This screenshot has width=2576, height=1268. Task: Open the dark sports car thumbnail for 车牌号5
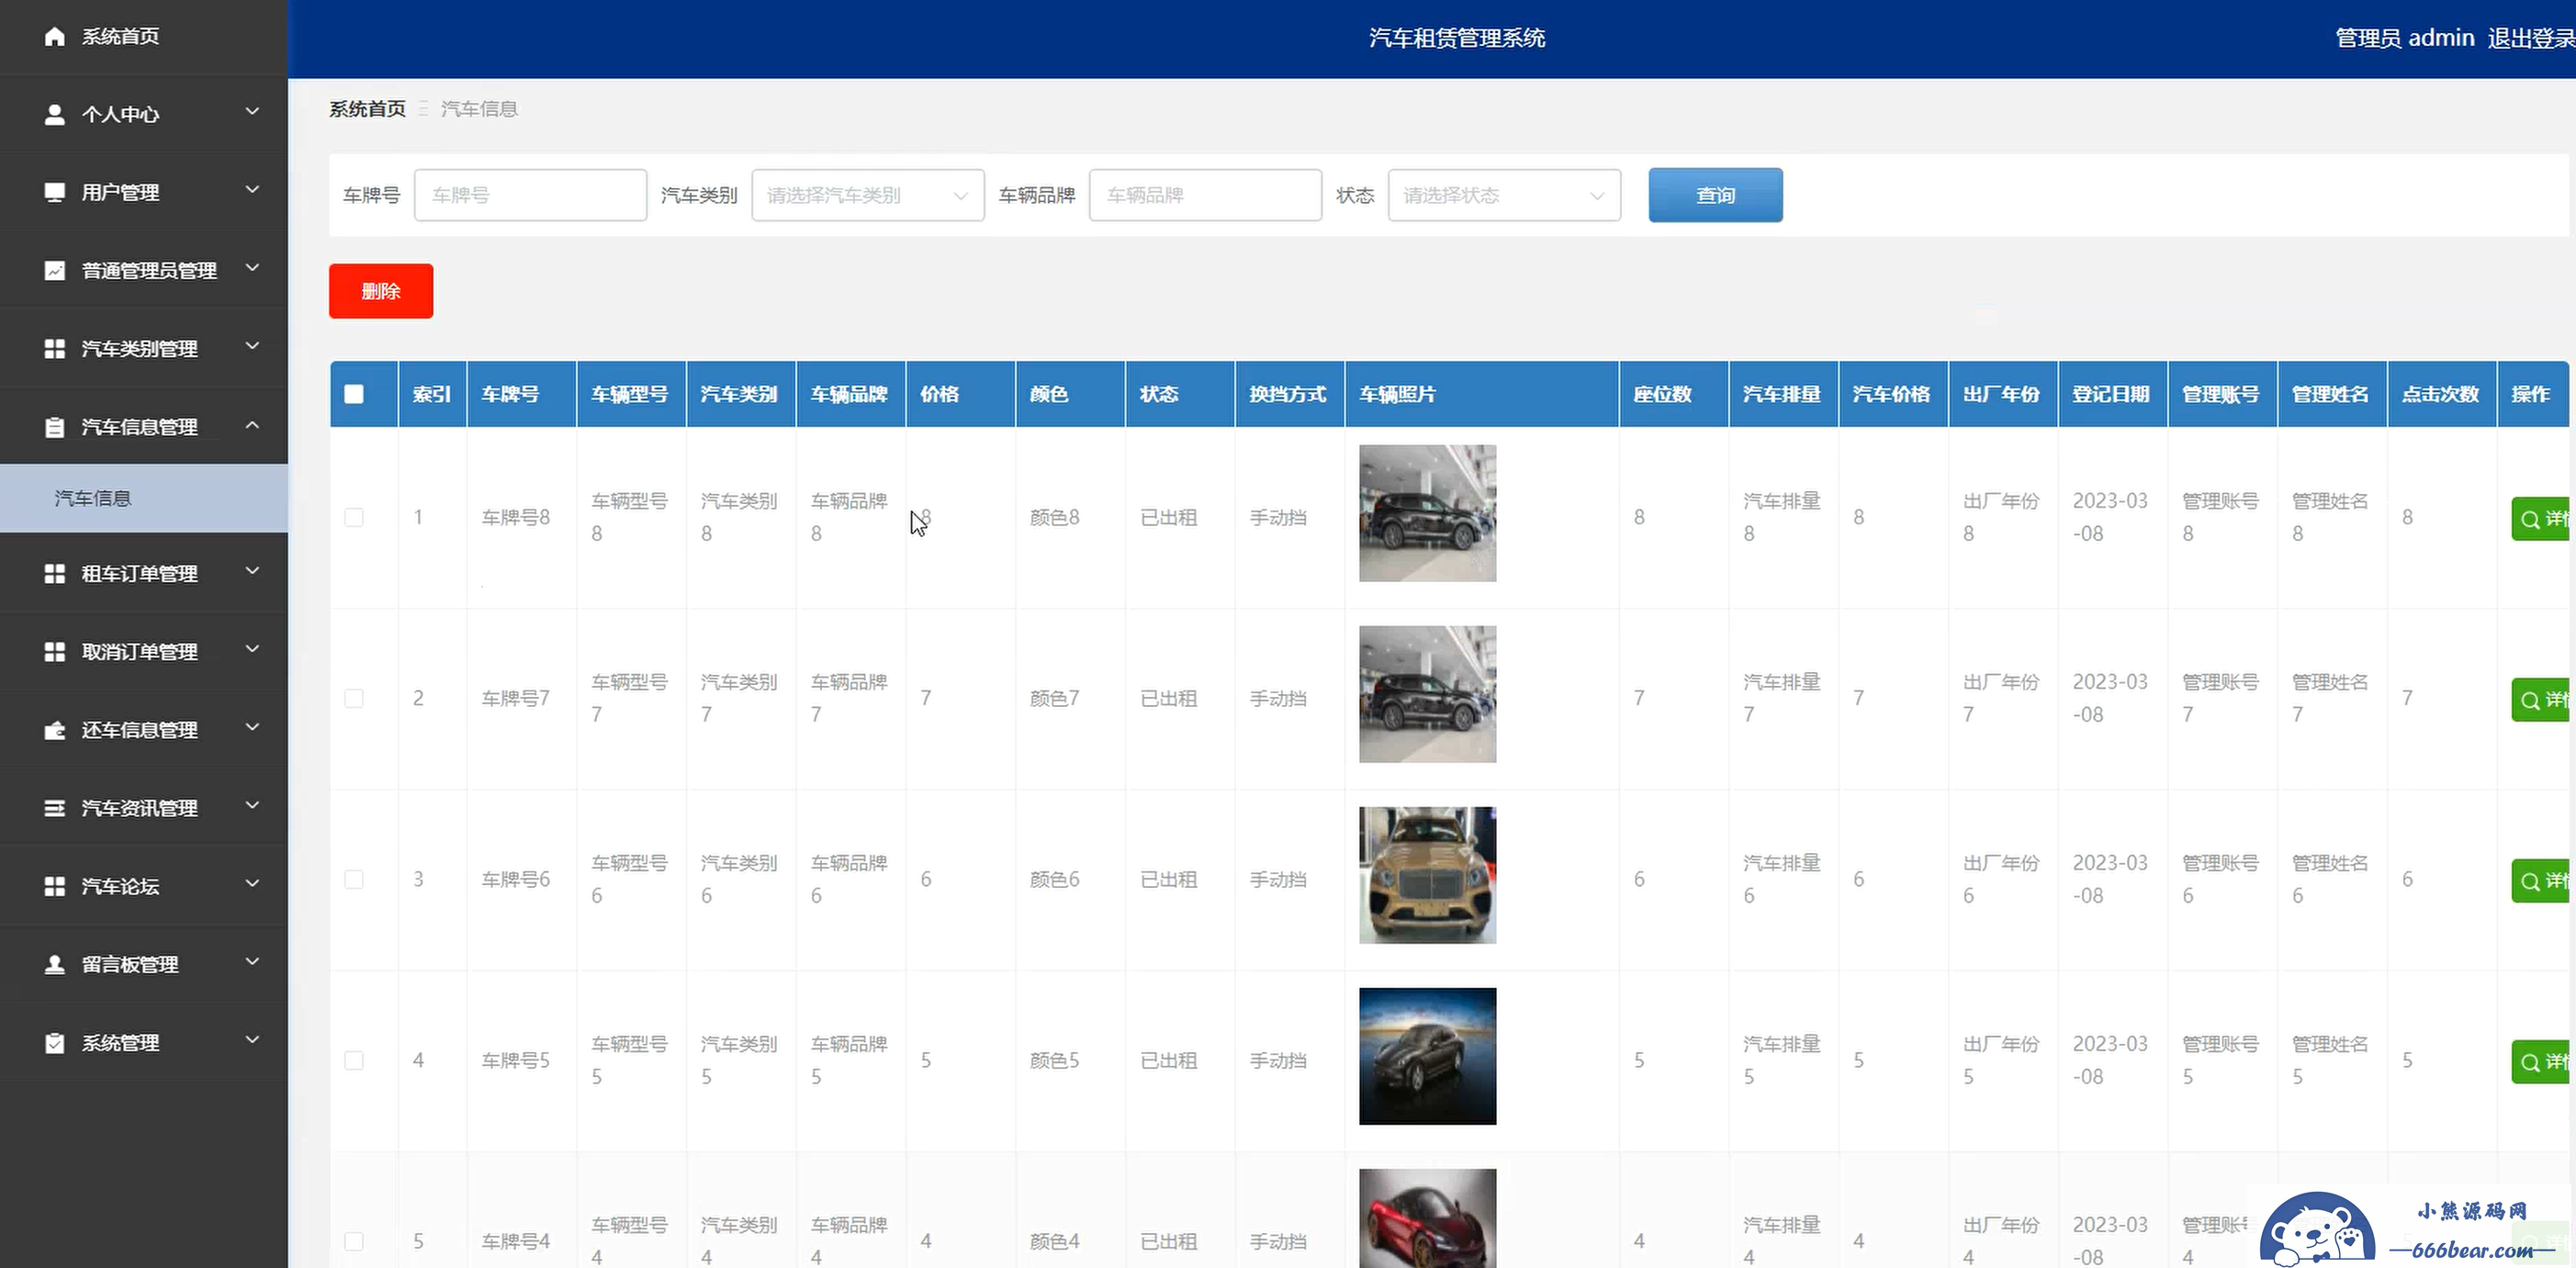(1427, 1056)
